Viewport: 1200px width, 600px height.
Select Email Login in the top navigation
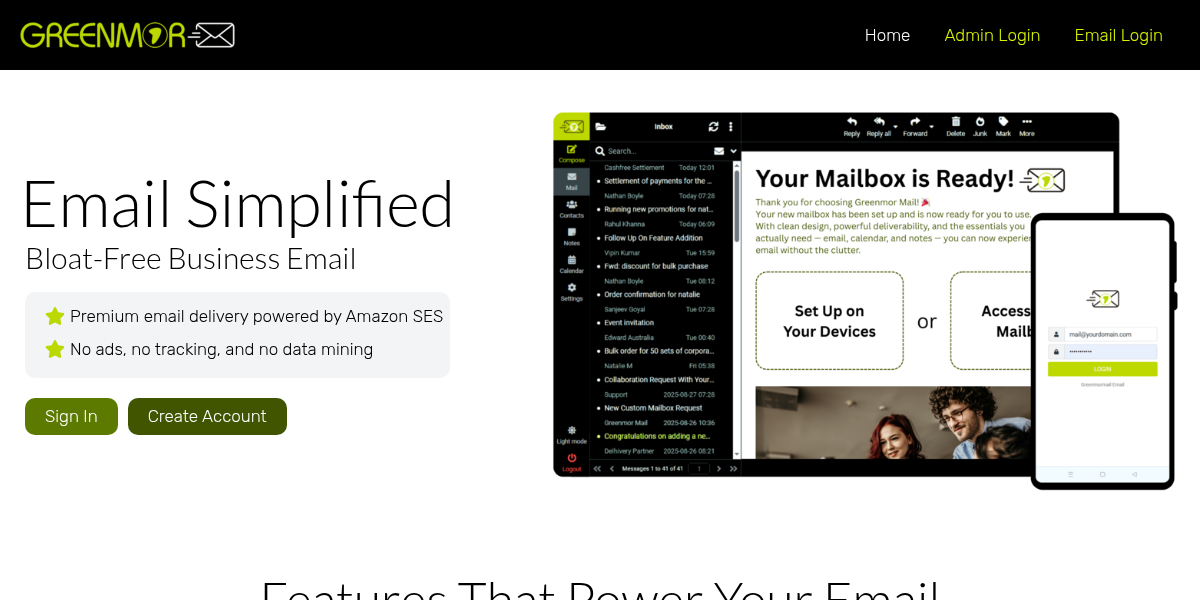point(1118,35)
